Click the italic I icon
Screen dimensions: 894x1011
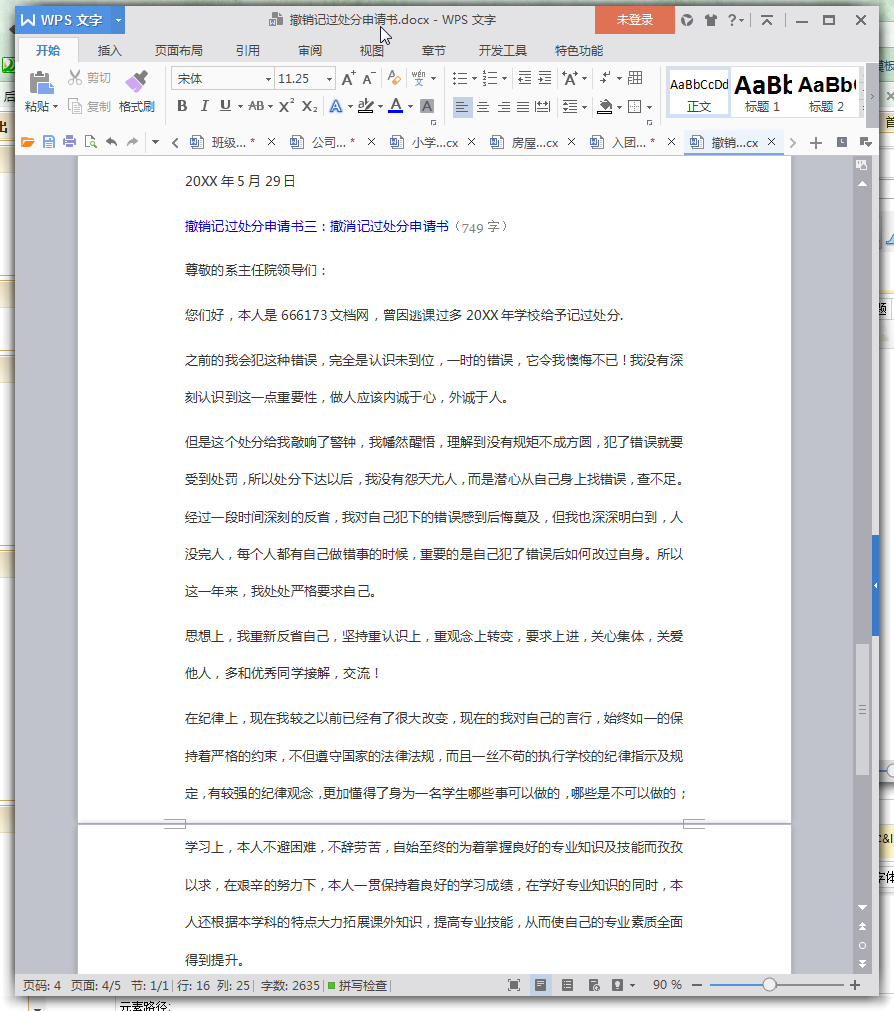click(x=204, y=106)
